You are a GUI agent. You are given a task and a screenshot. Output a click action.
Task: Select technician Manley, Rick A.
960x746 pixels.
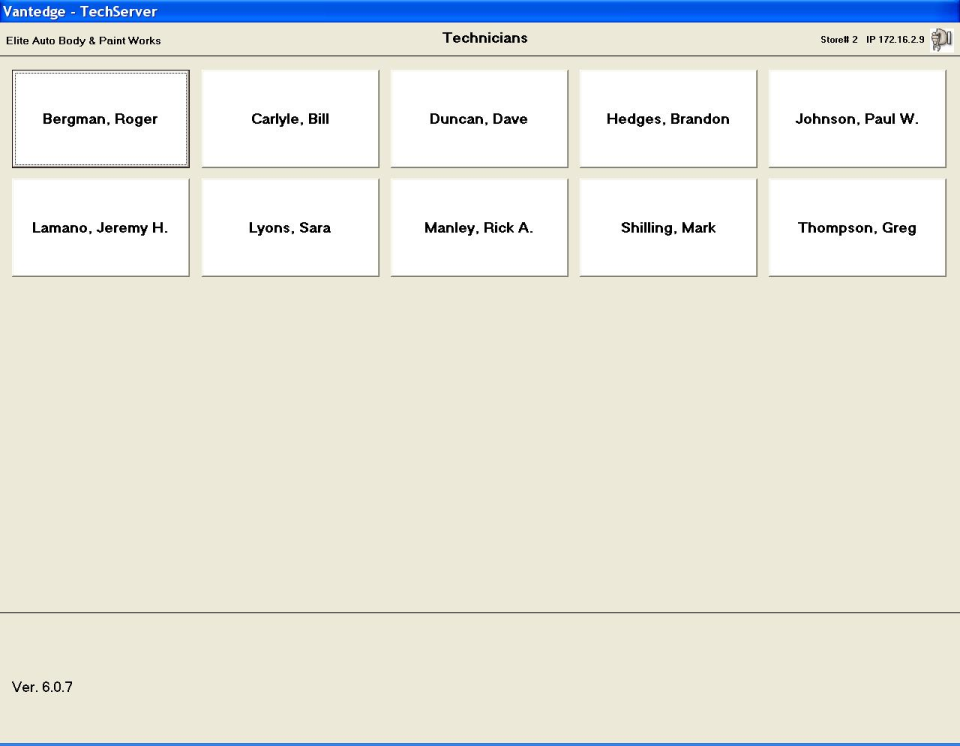(x=478, y=227)
